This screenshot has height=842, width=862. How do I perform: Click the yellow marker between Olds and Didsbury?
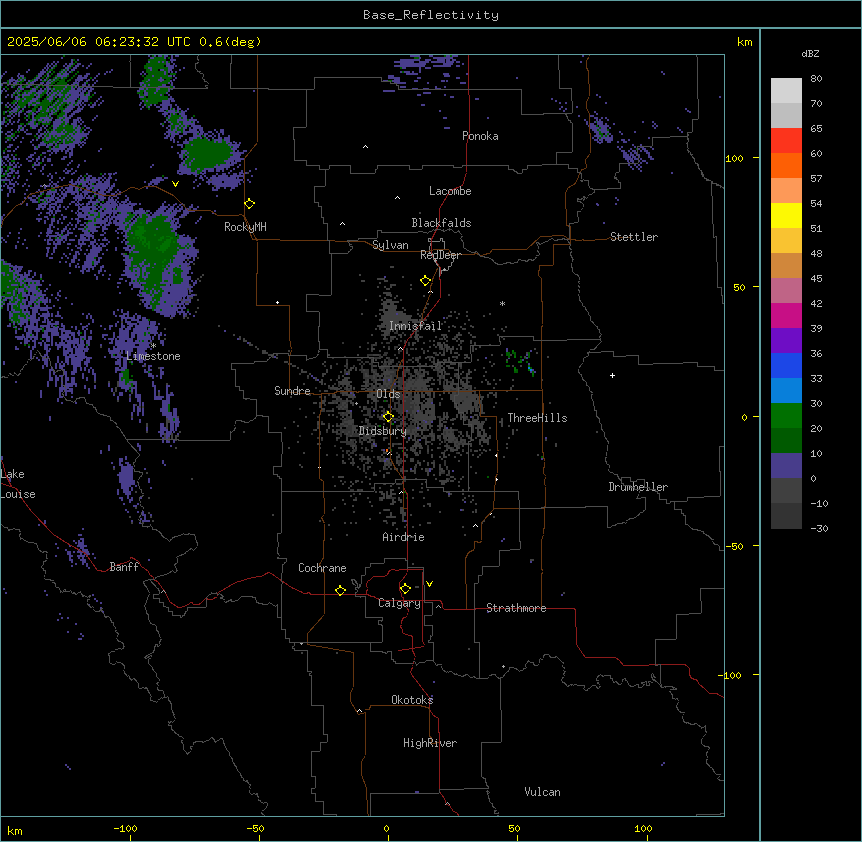click(388, 417)
